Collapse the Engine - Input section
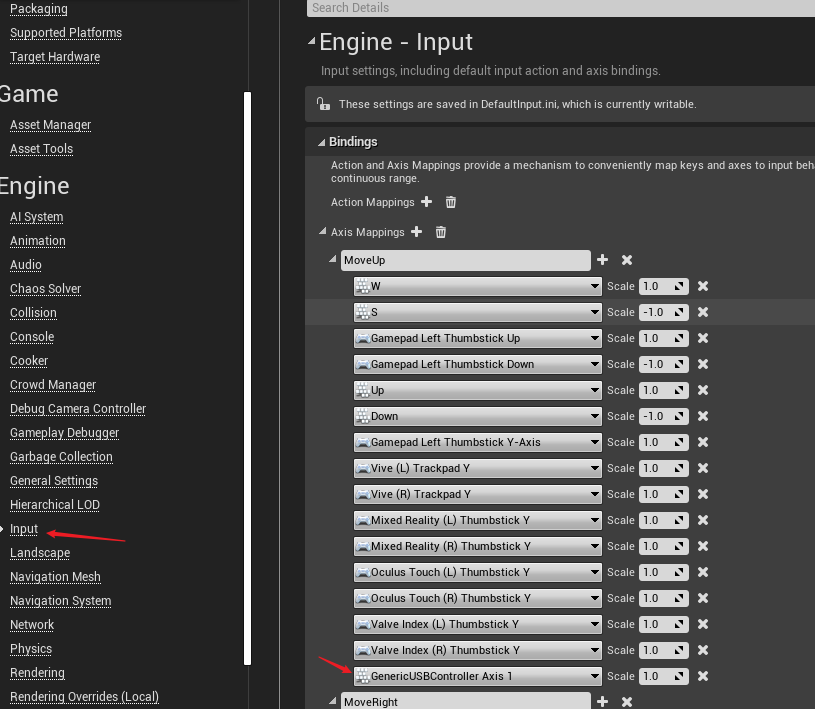This screenshot has width=815, height=709. click(x=311, y=41)
